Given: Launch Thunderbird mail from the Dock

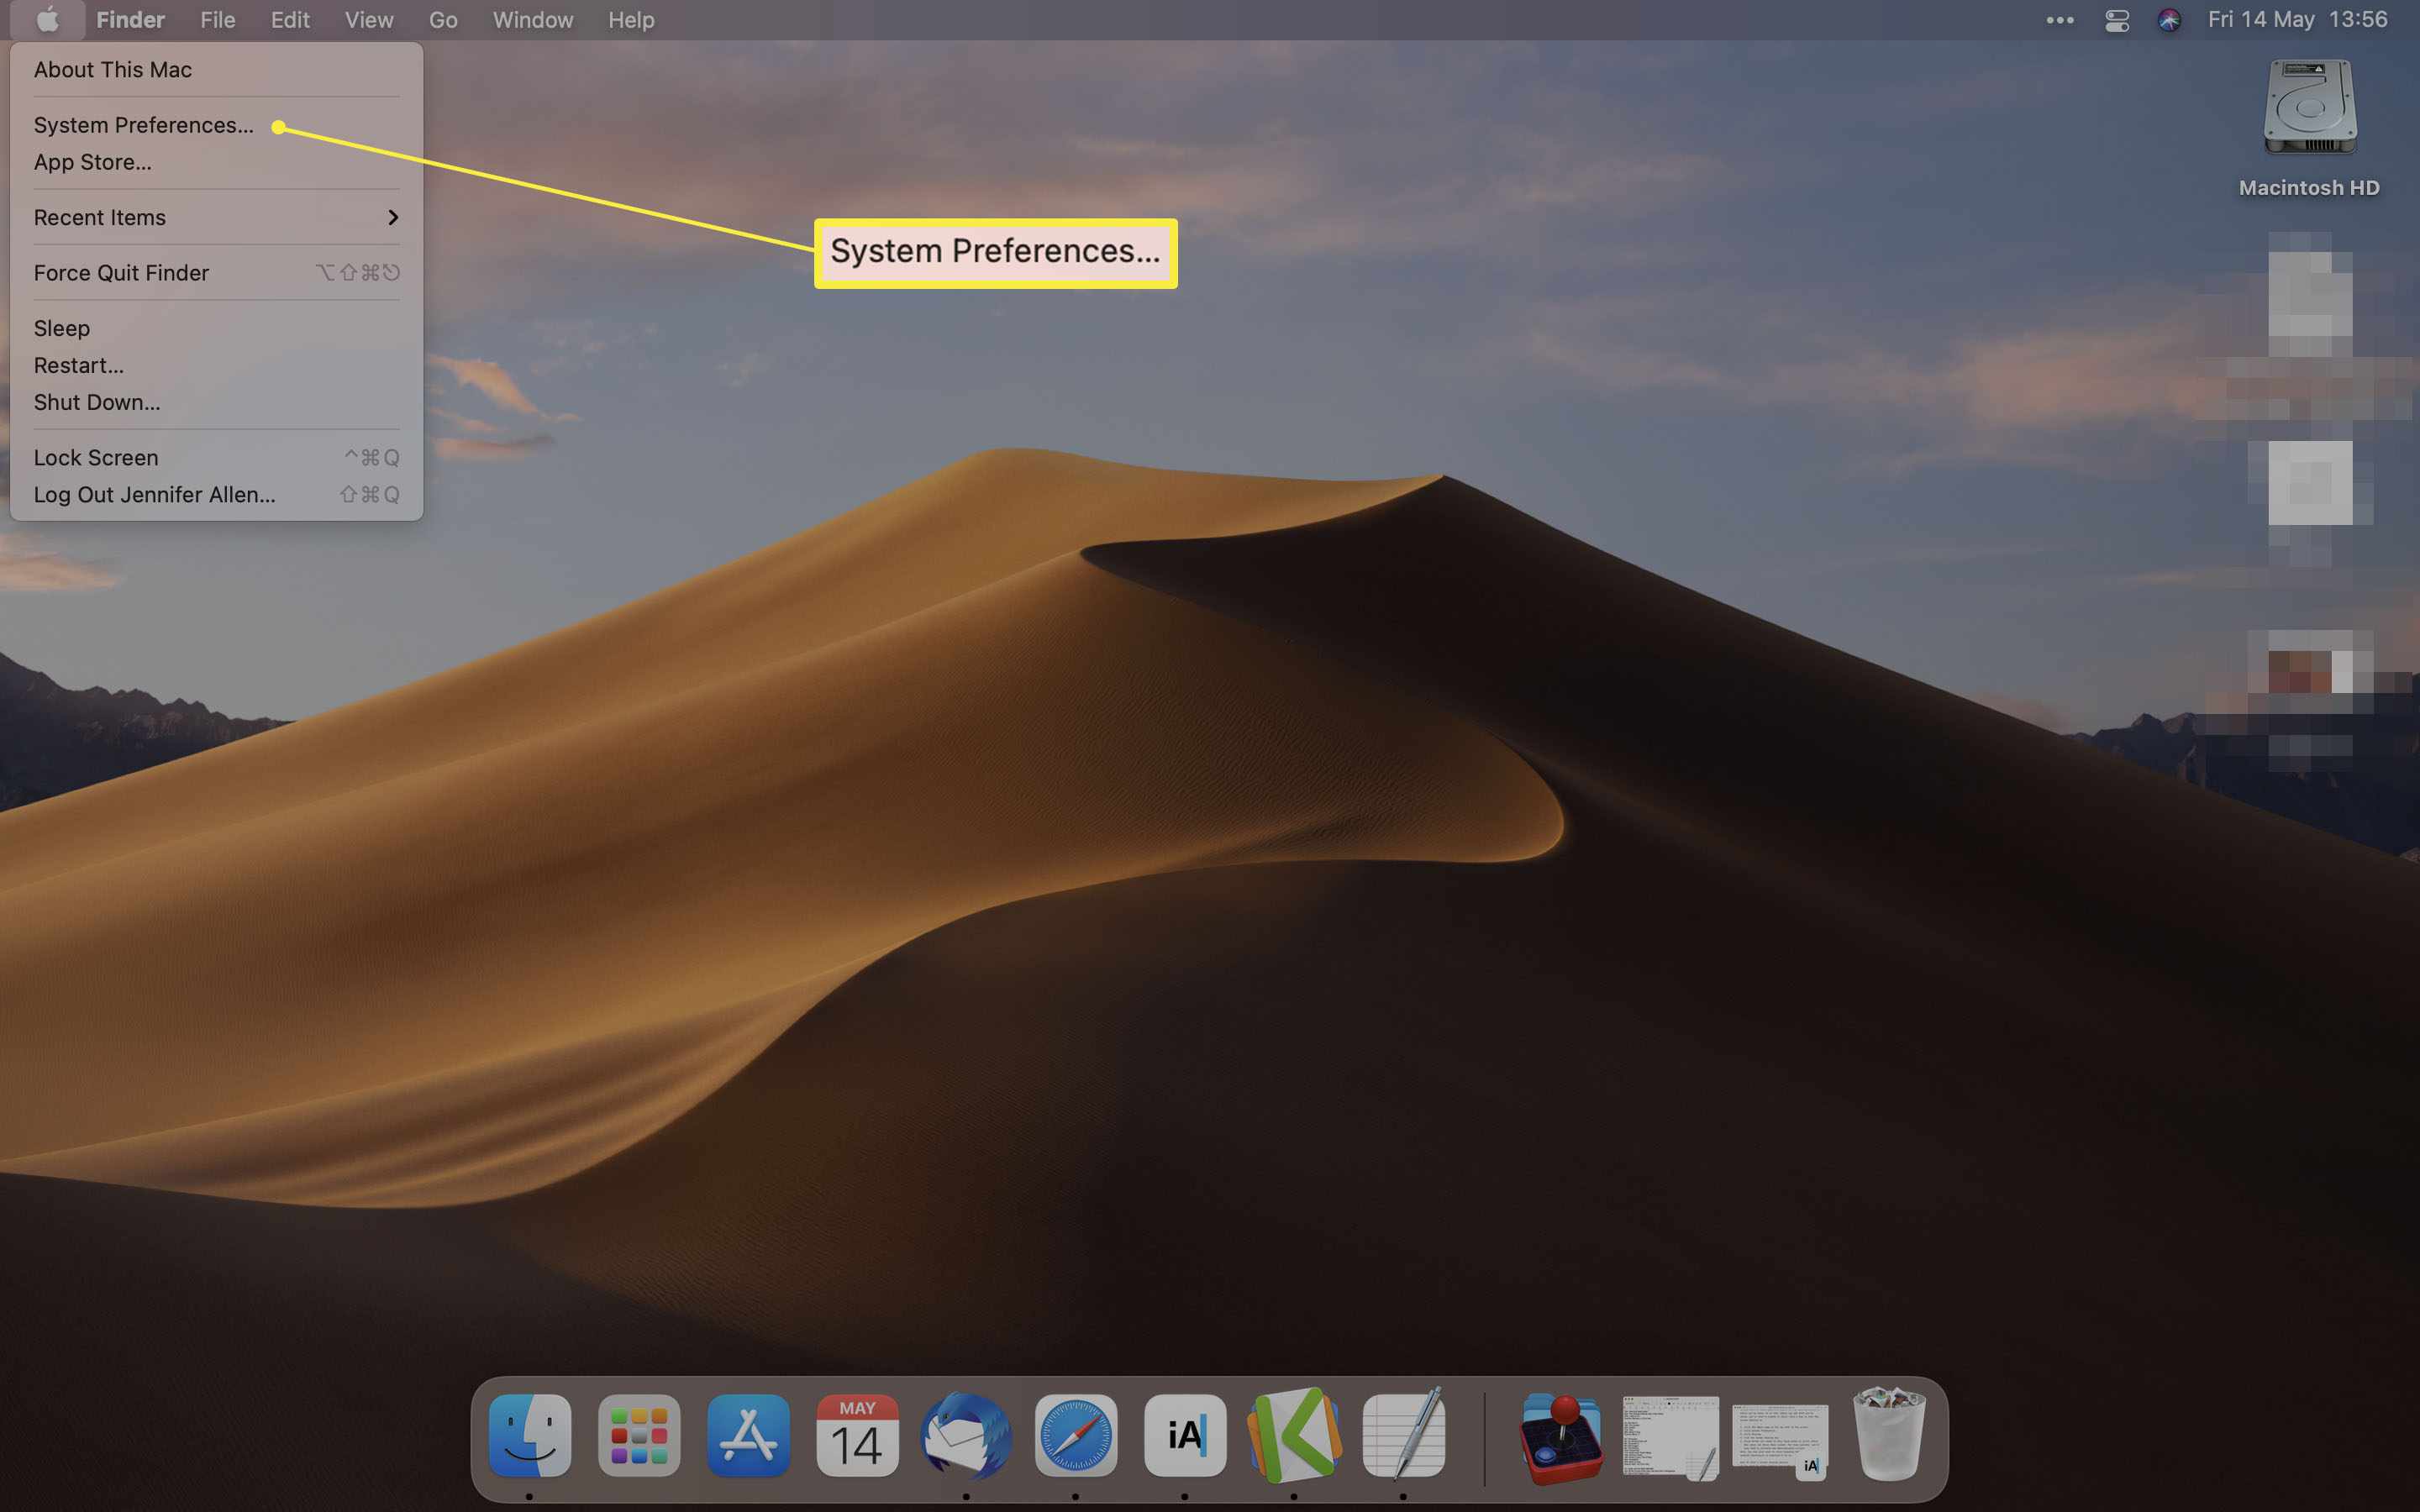Looking at the screenshot, I should [966, 1436].
